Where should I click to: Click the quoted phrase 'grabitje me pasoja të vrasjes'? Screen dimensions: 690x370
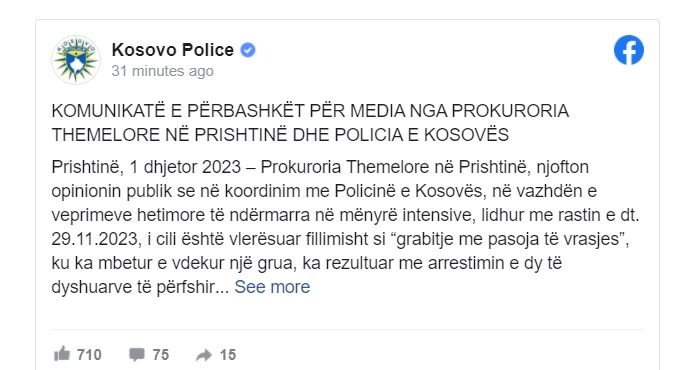tap(508, 239)
